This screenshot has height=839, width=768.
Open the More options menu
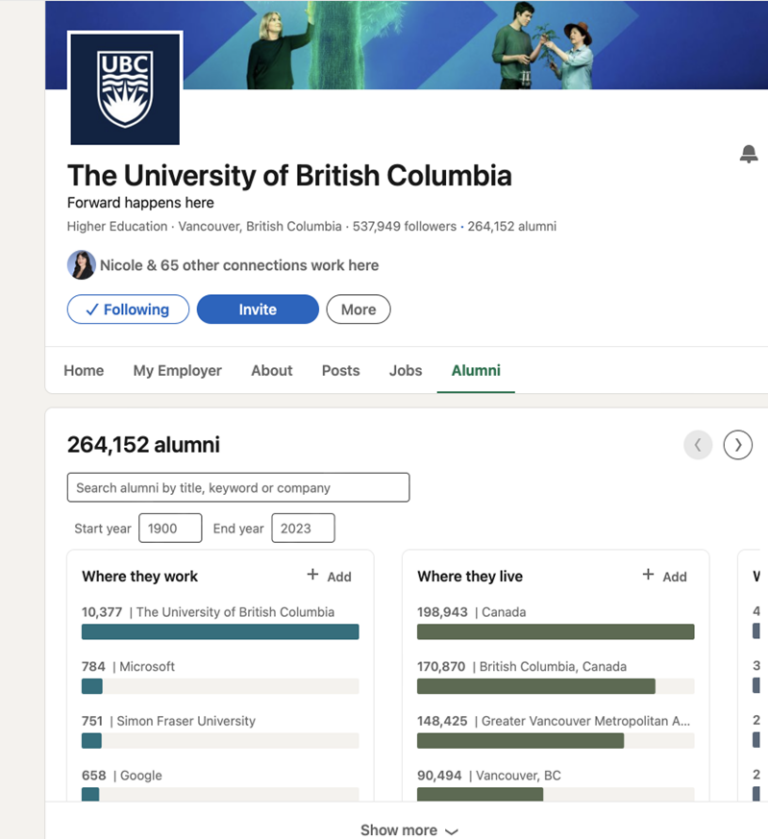pyautogui.click(x=358, y=309)
